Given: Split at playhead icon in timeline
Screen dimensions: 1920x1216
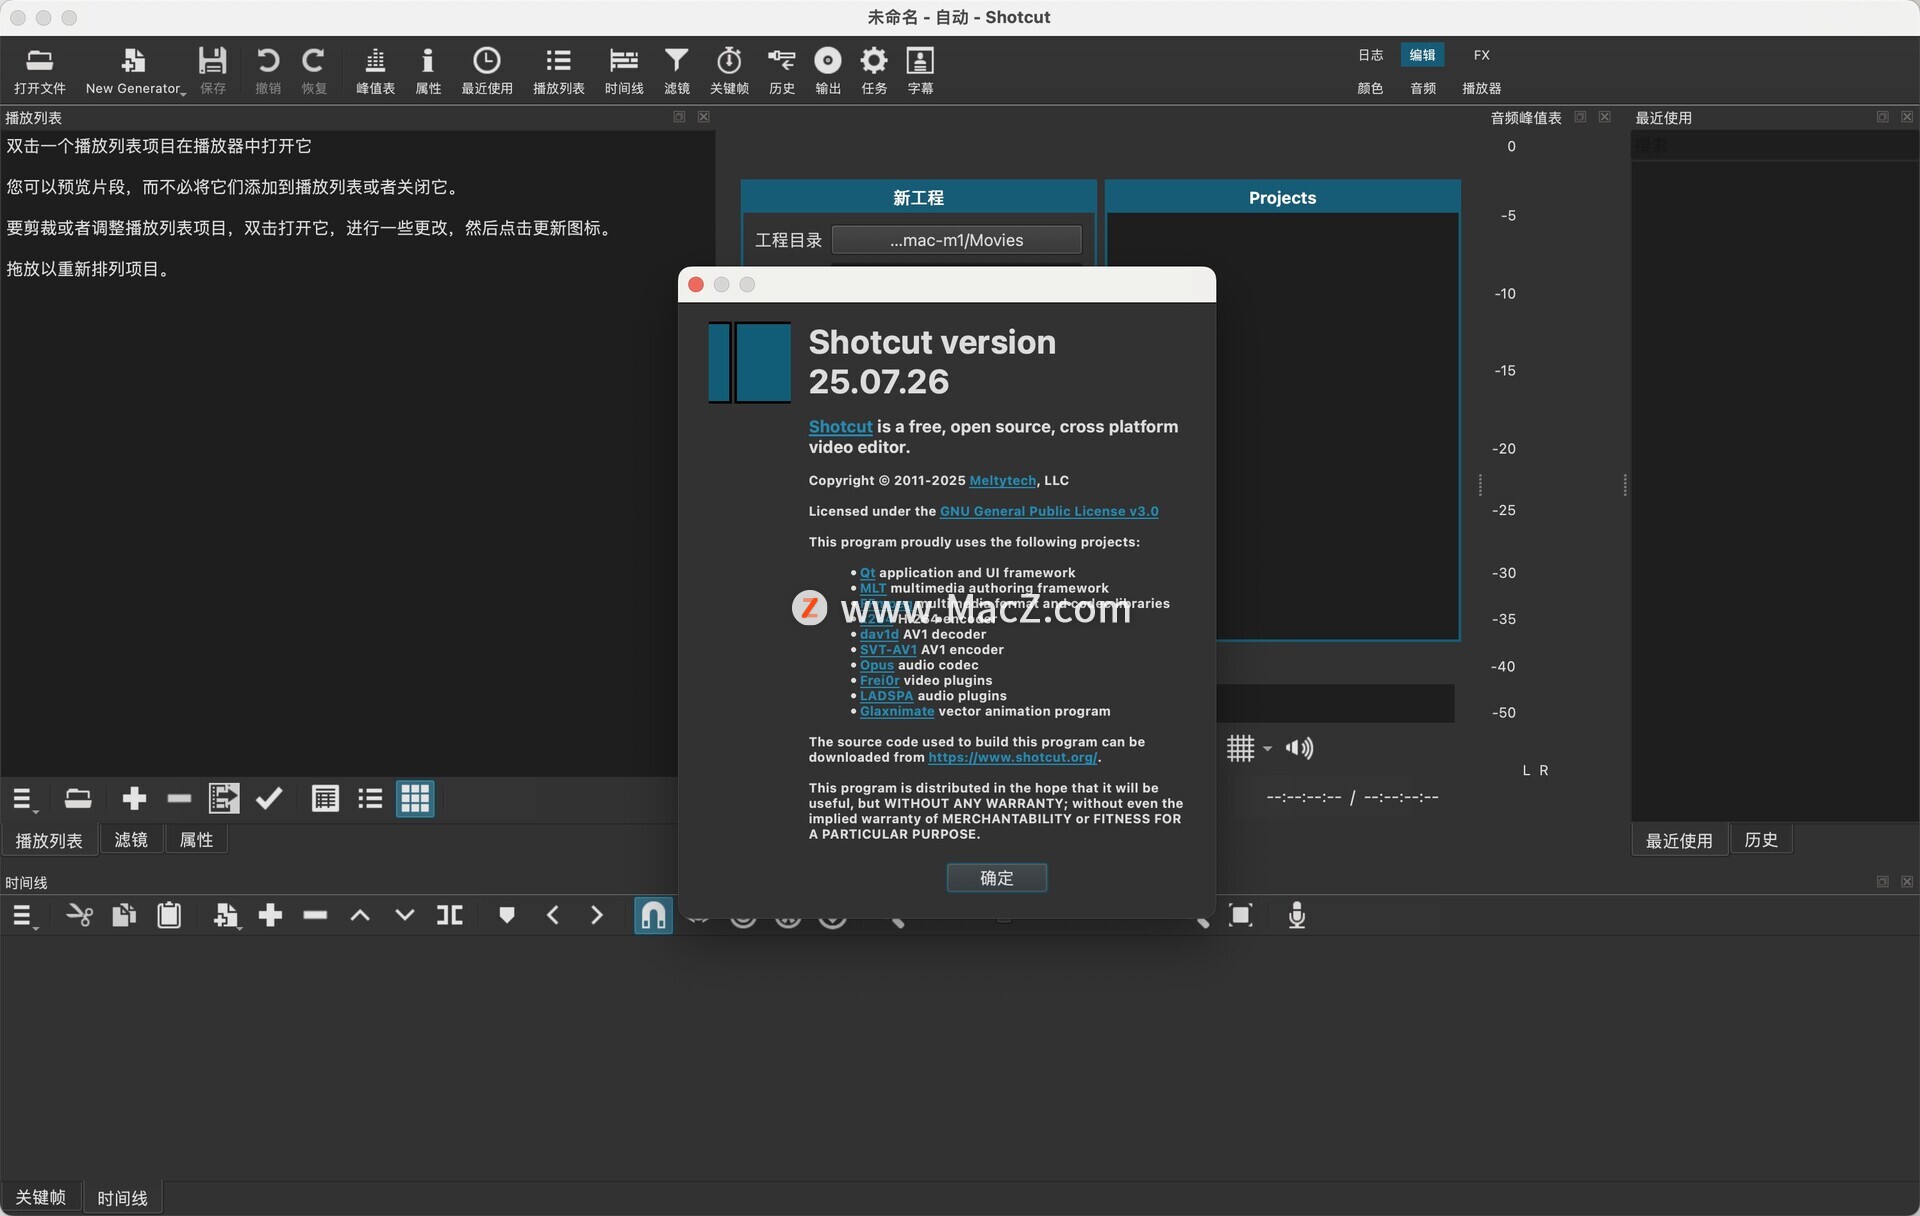Looking at the screenshot, I should coord(450,915).
